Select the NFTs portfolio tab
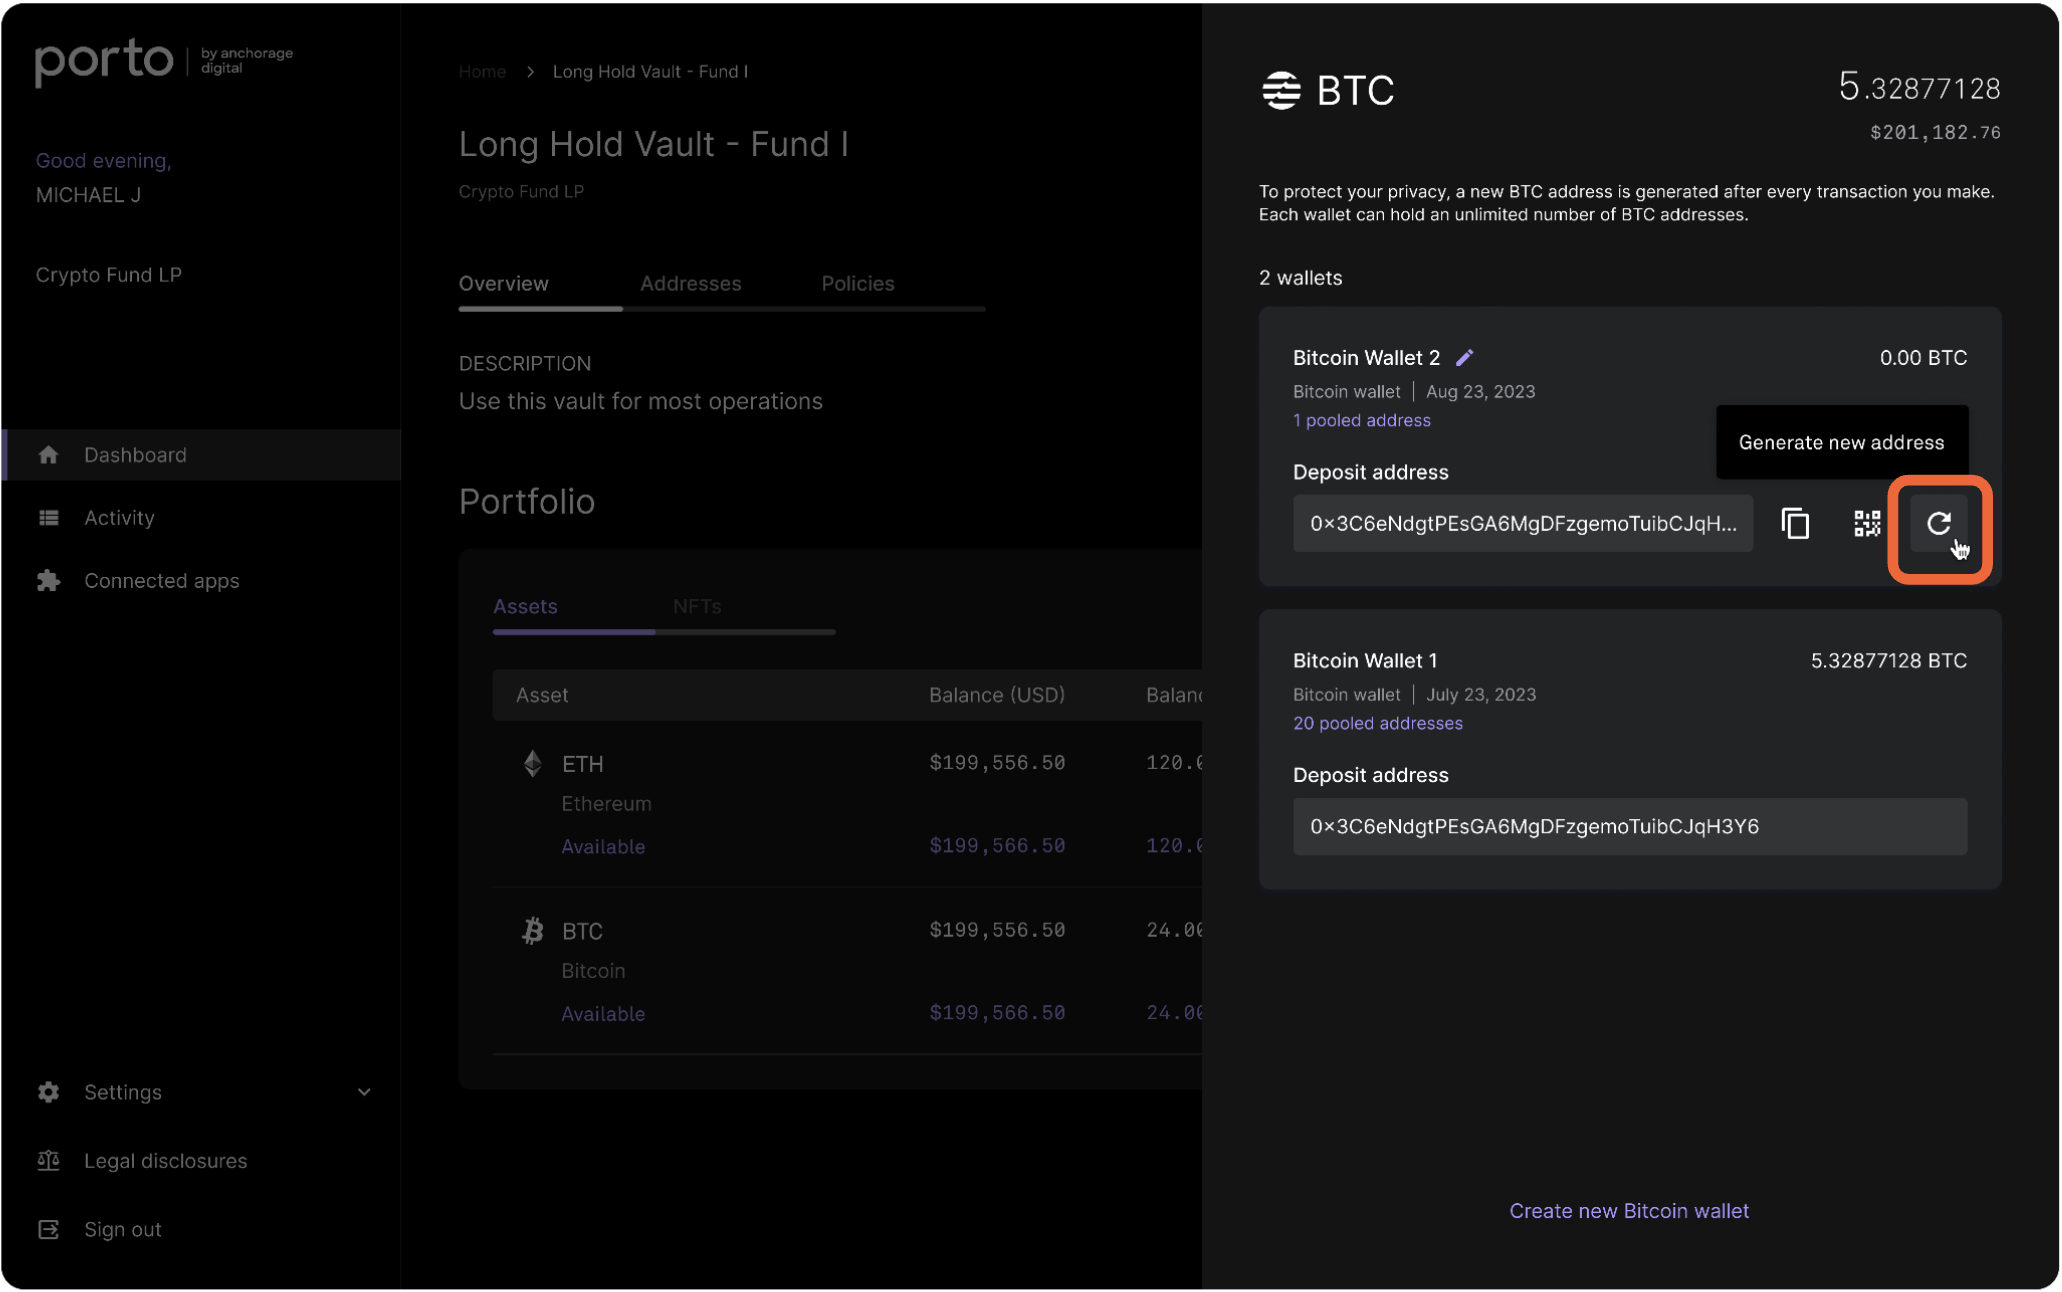 [x=697, y=607]
